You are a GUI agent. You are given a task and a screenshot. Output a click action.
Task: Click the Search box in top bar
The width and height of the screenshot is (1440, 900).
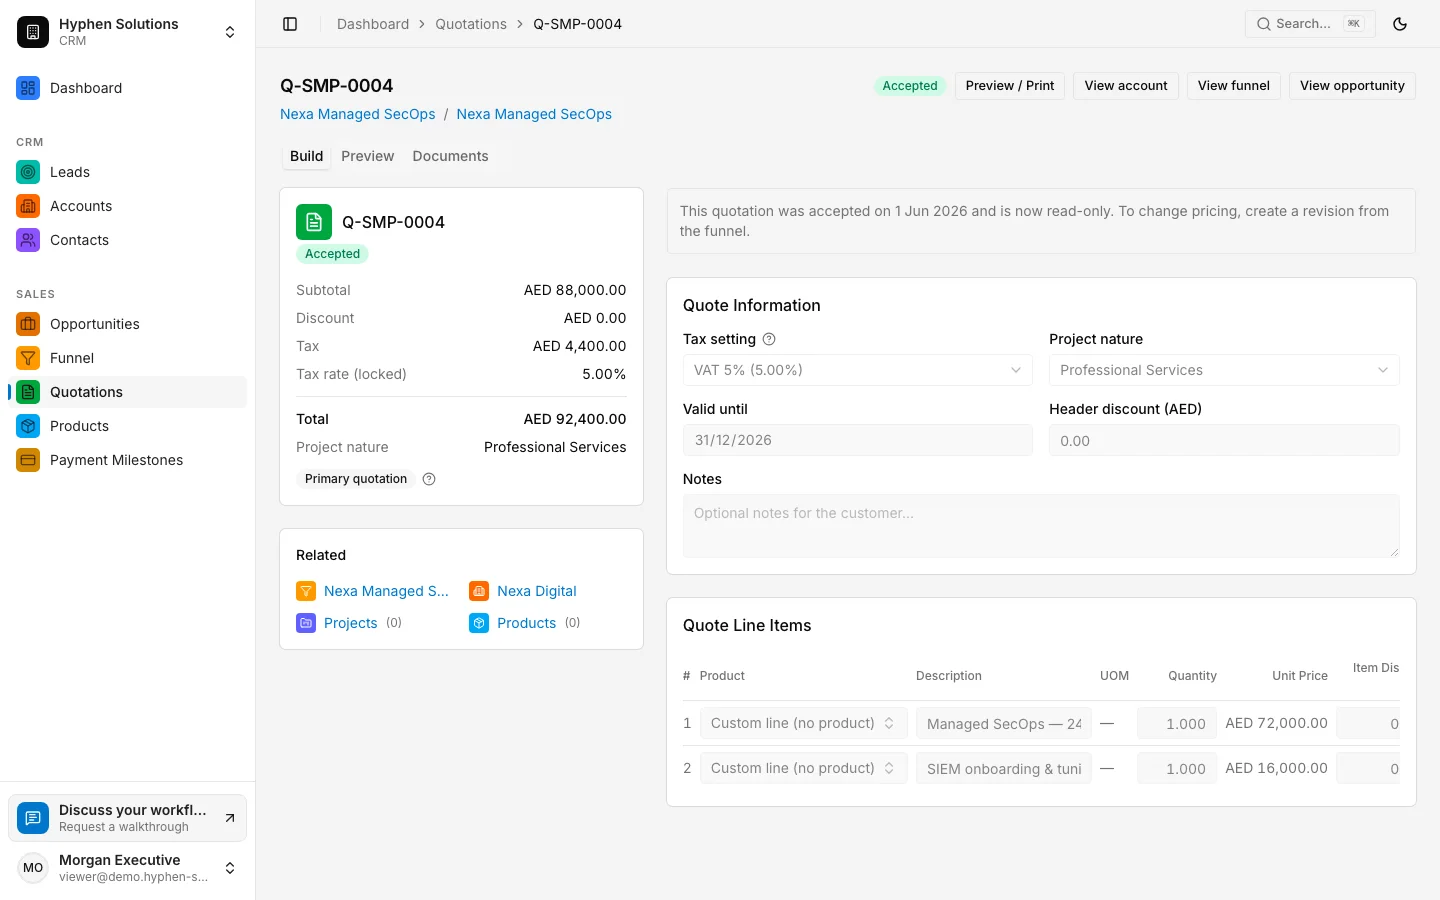point(1310,24)
